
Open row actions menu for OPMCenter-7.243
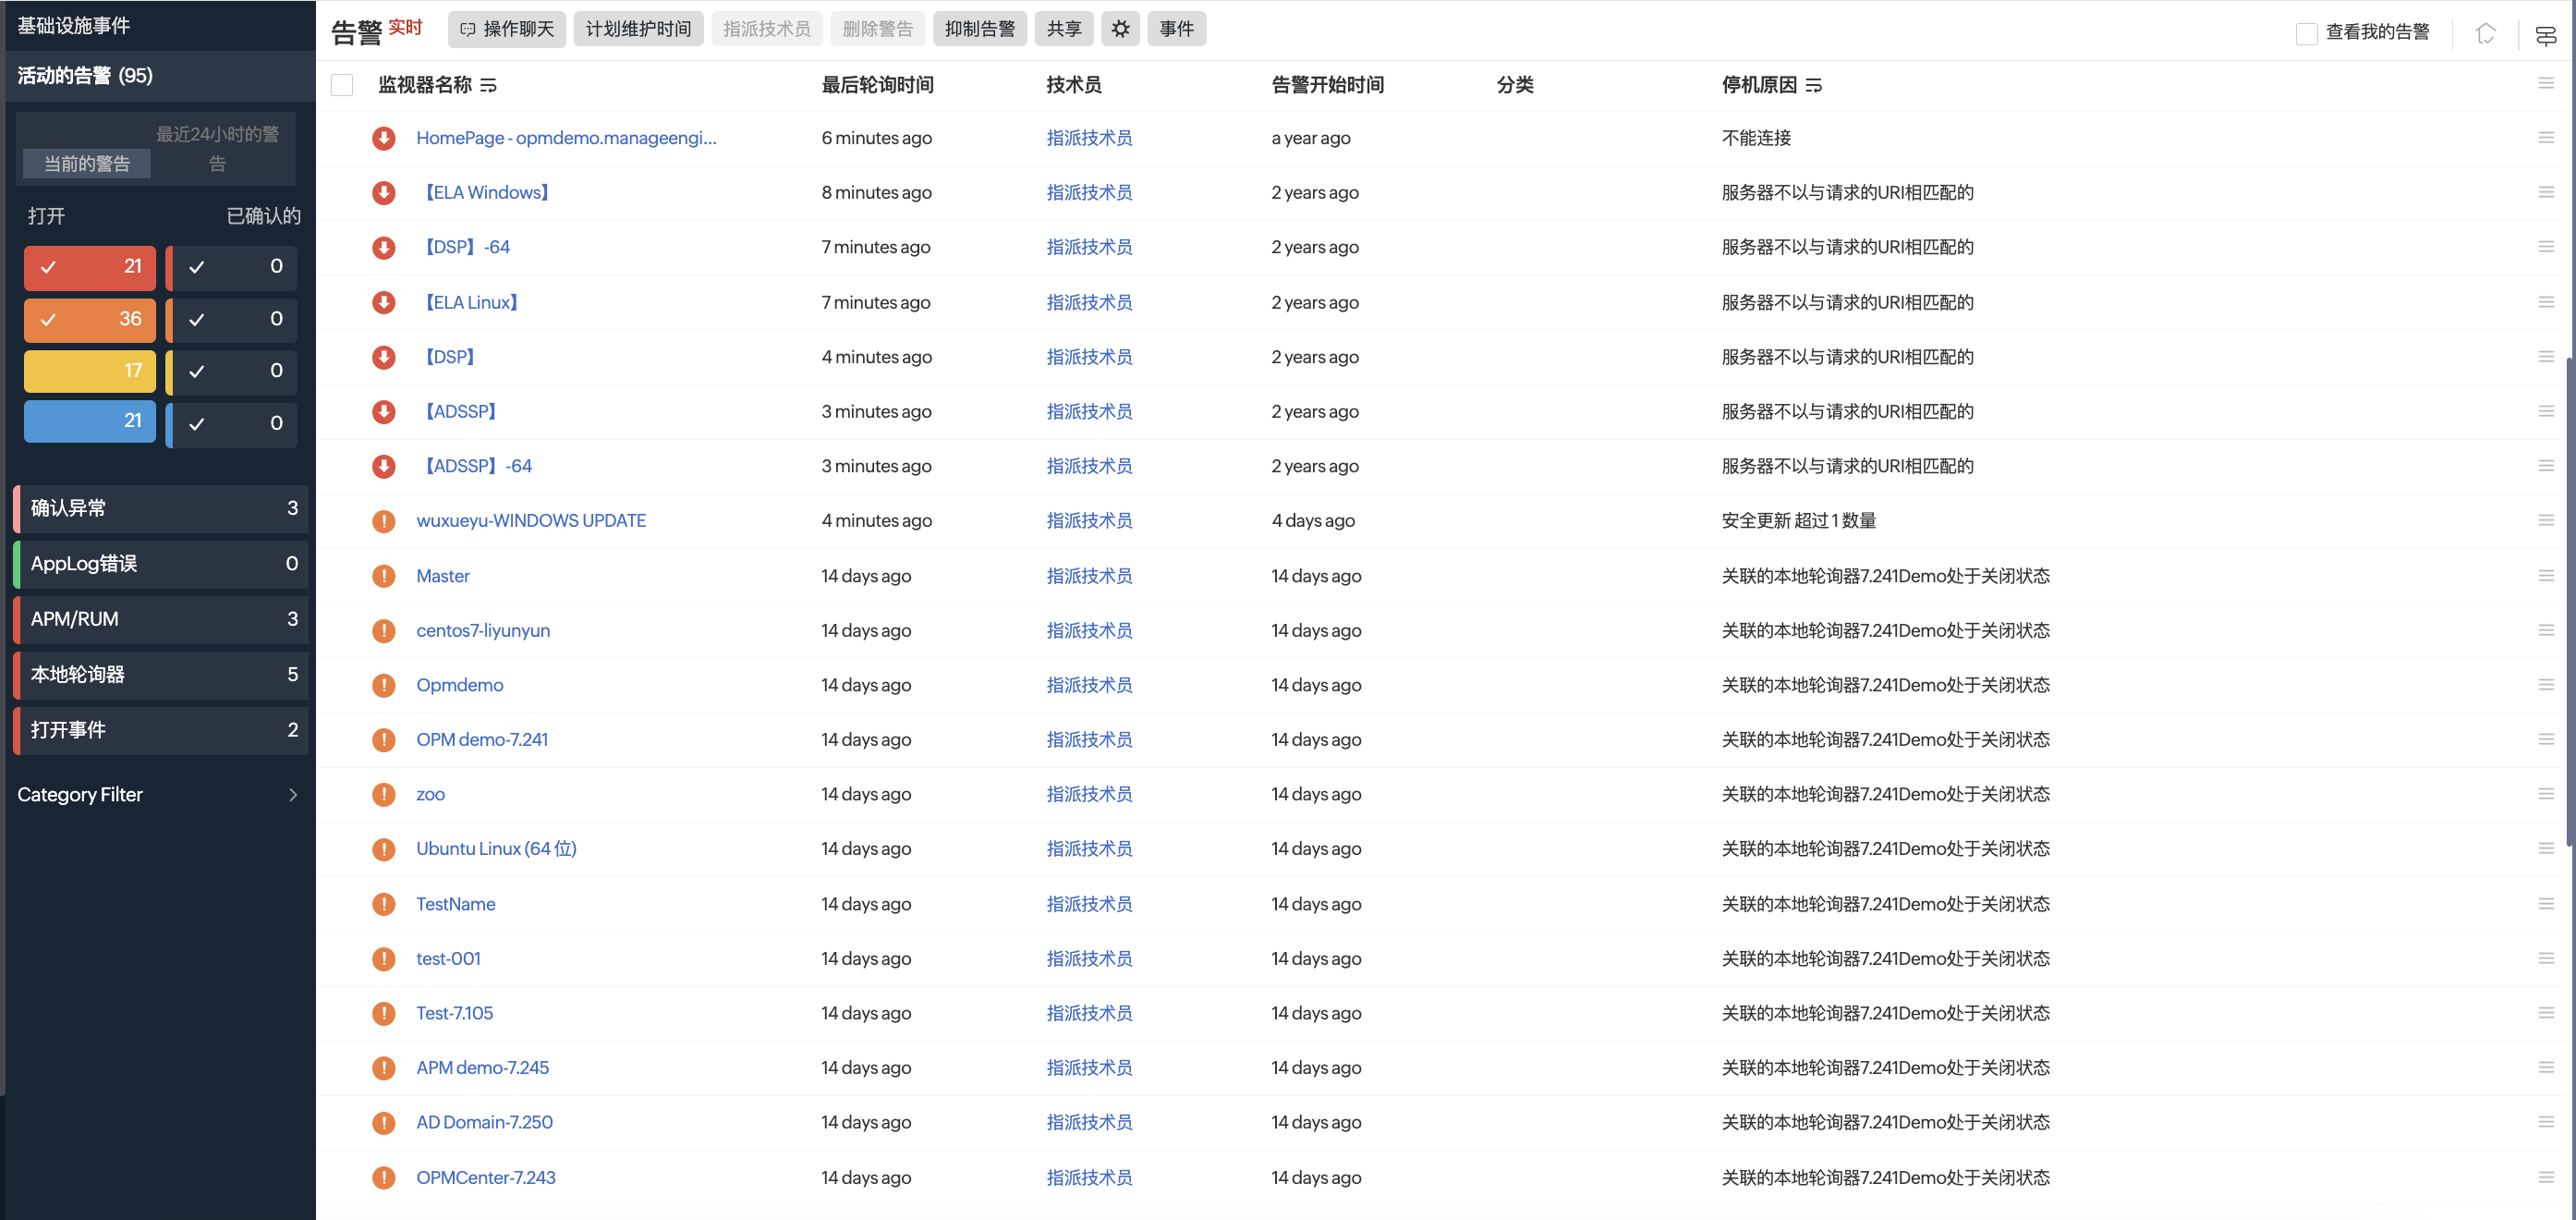(x=2548, y=1177)
